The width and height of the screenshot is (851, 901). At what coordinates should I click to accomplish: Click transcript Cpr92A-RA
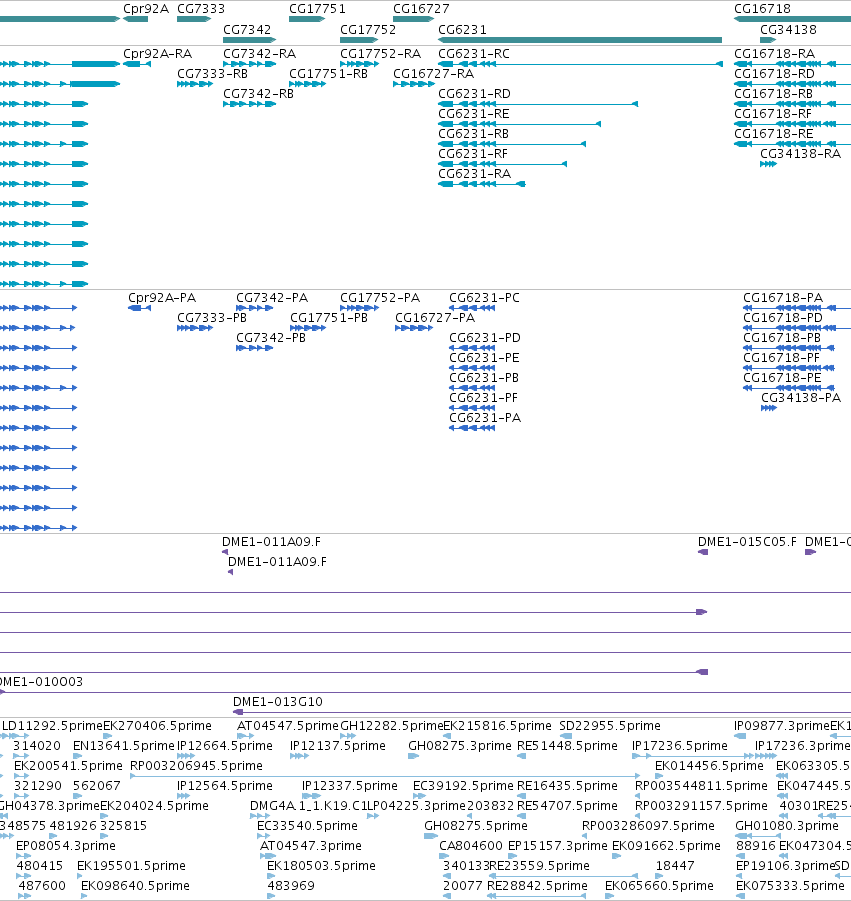(157, 53)
